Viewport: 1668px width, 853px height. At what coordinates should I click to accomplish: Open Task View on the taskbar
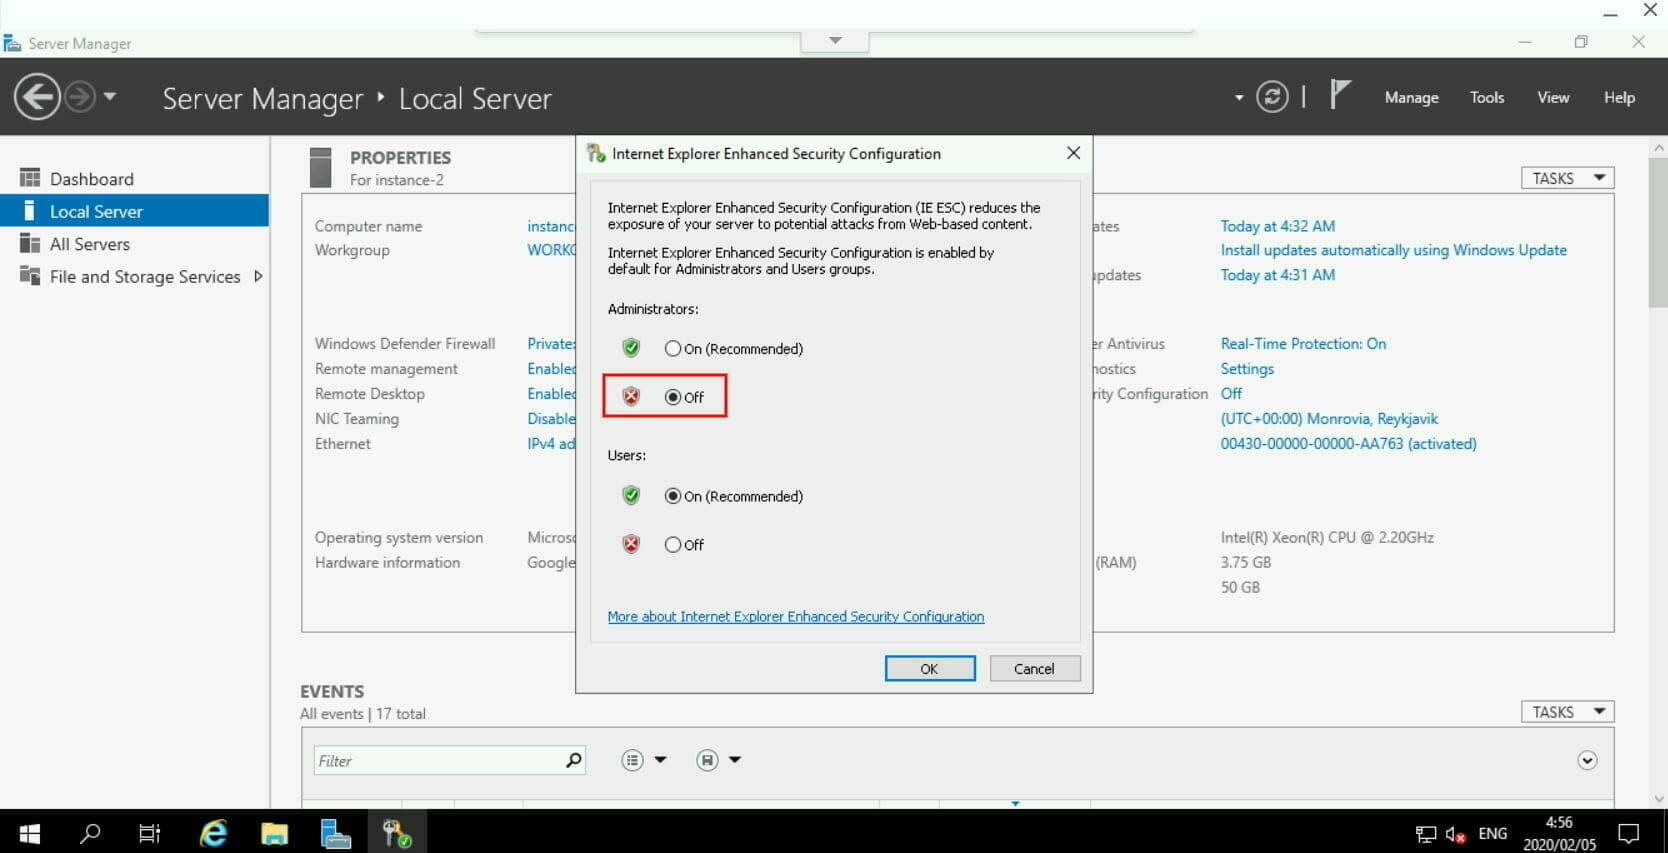pyautogui.click(x=150, y=832)
